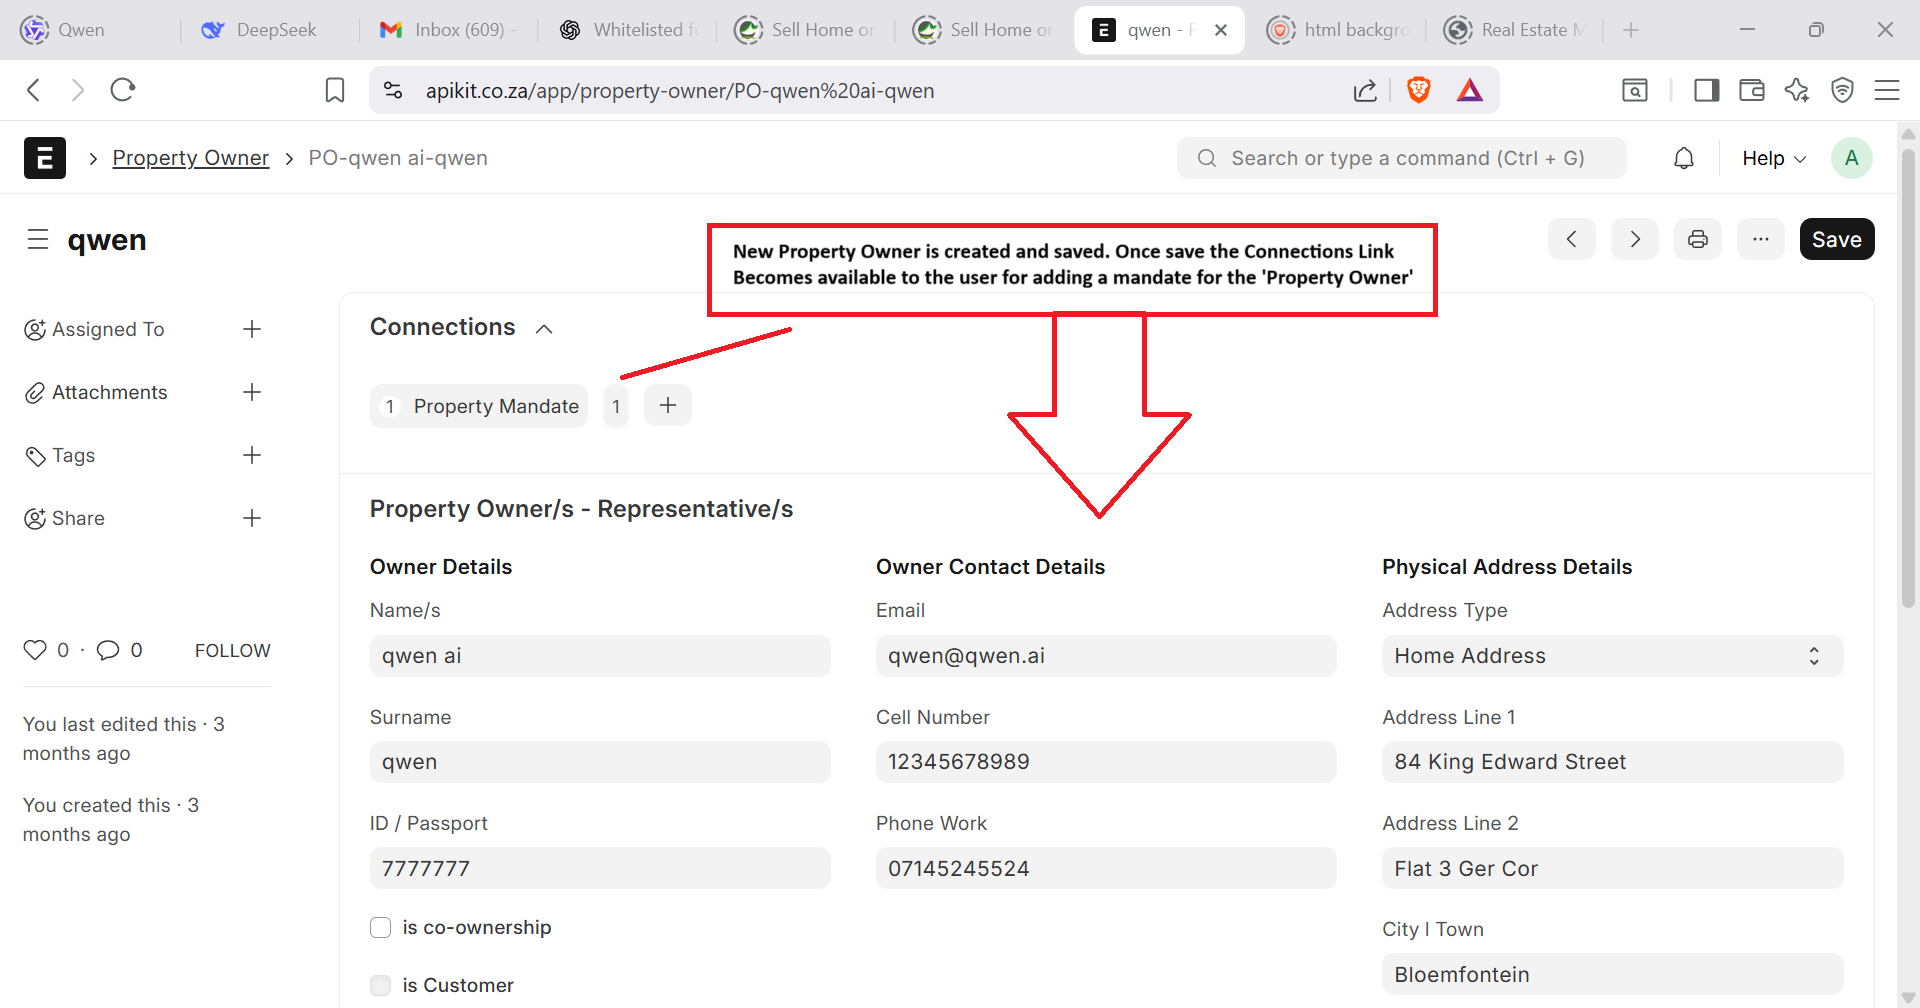Screen dimensions: 1920x1008
Task: Add an assignee with Assigned To plus
Action: 252,329
